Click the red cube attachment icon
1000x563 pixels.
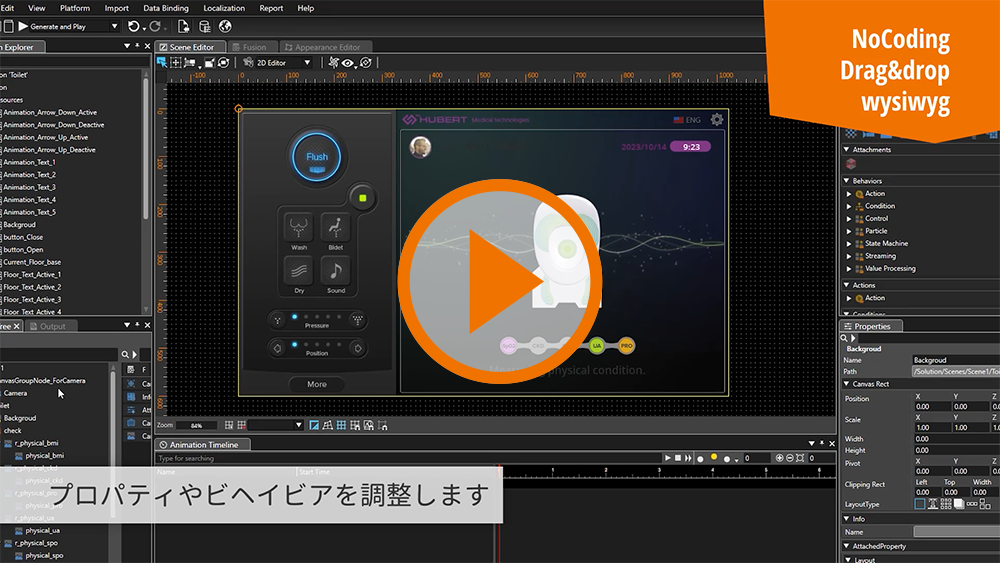tap(851, 164)
